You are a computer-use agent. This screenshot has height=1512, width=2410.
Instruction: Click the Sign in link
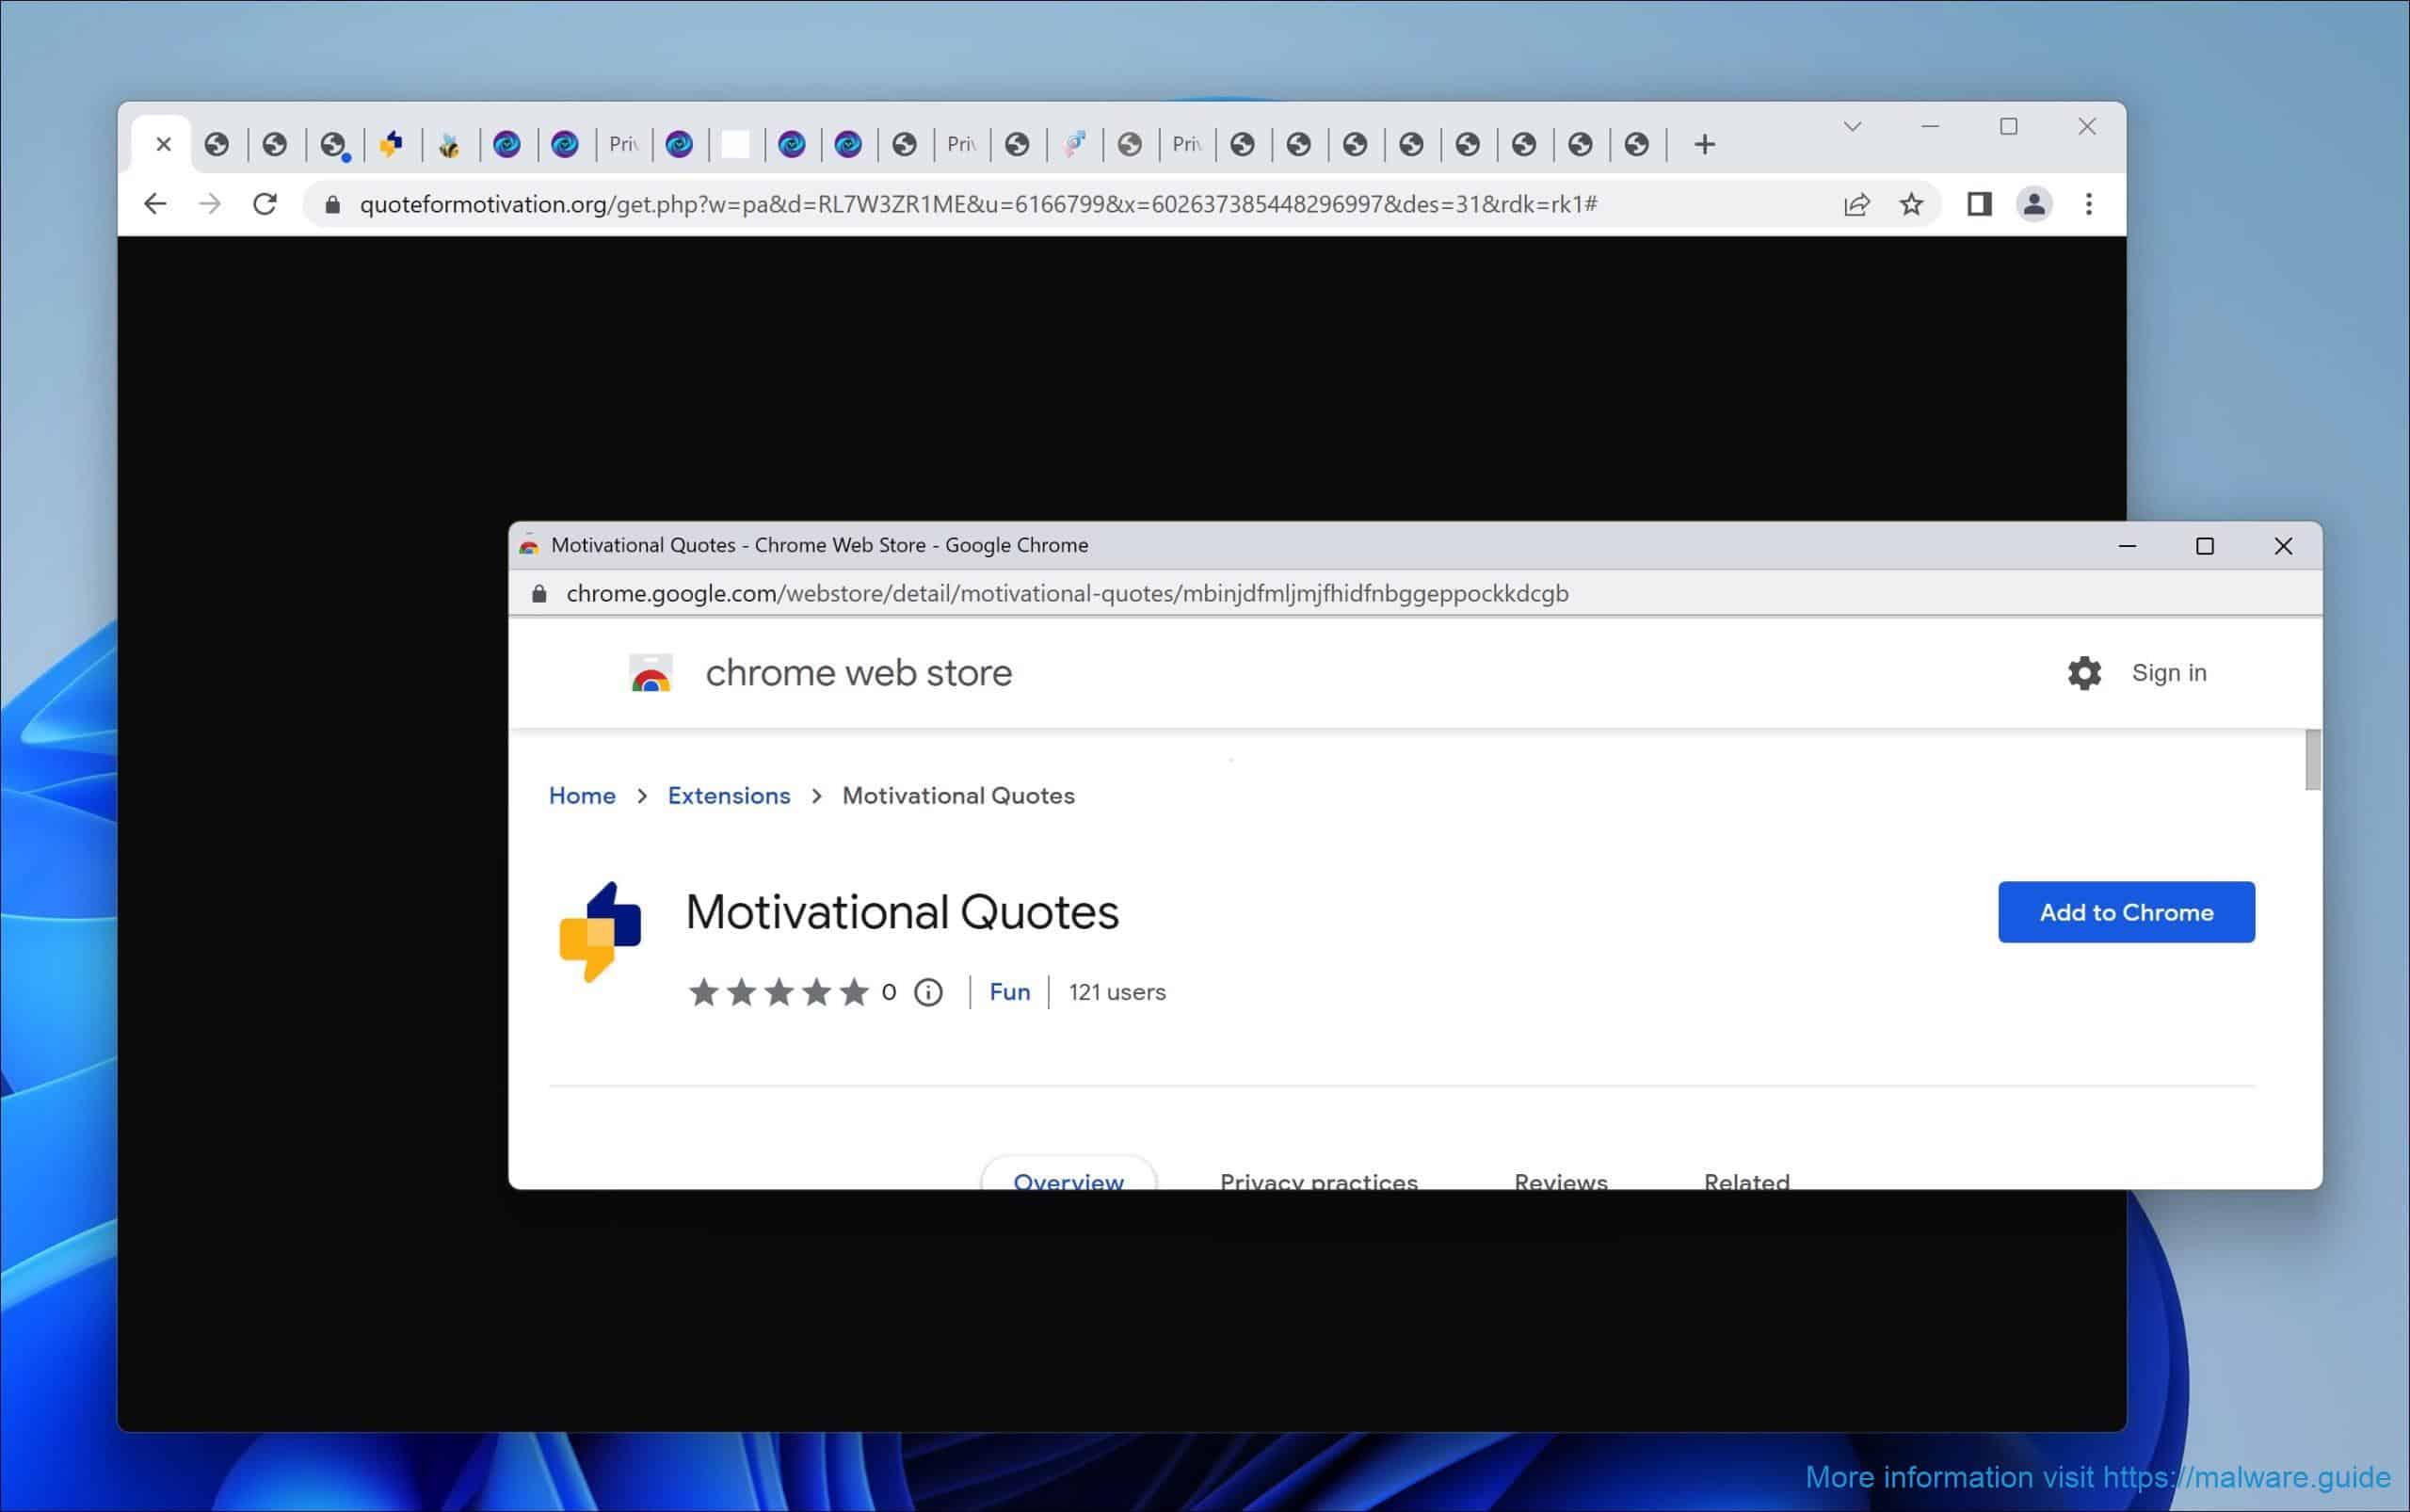(2168, 673)
